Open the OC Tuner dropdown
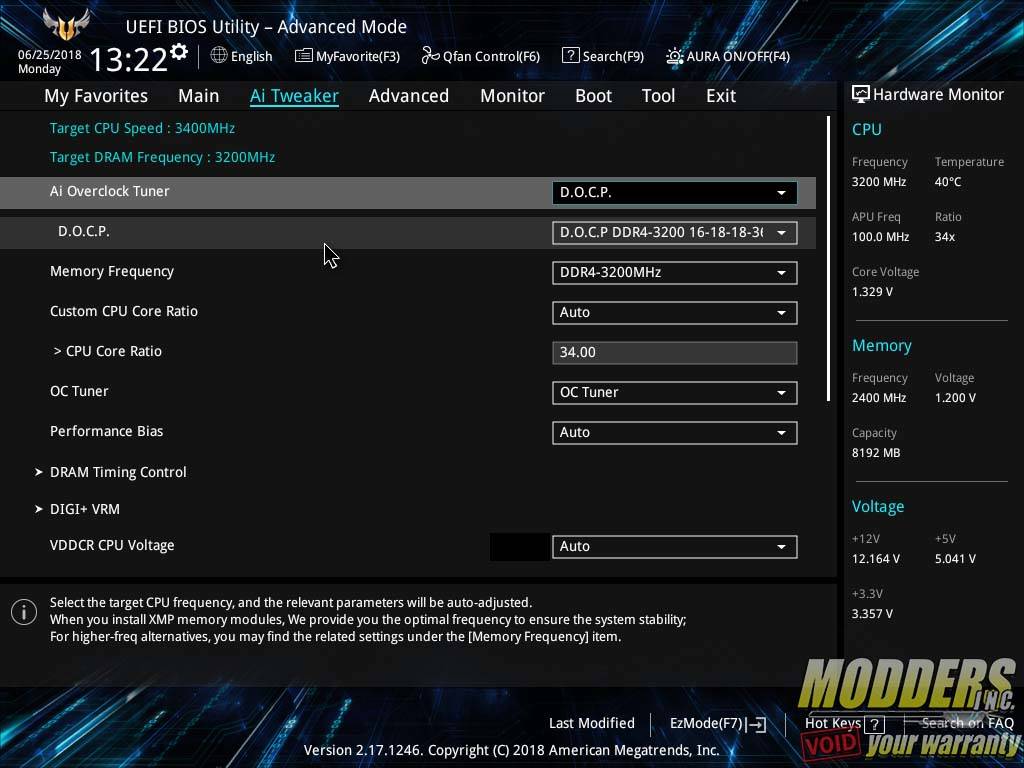Viewport: 1024px width, 768px height. point(675,392)
